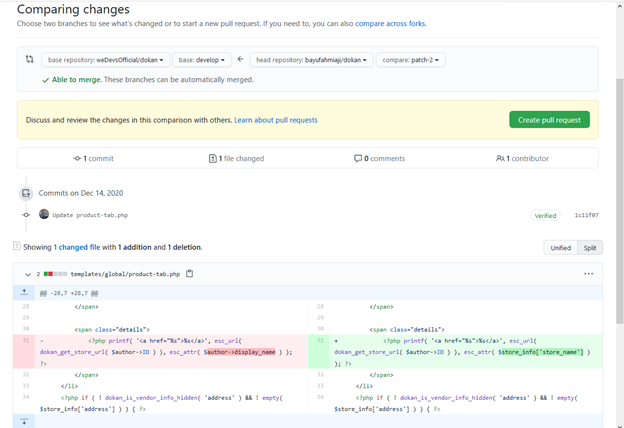Open commit hash 1c11f07
The height and width of the screenshot is (428, 624).
[x=586, y=215]
